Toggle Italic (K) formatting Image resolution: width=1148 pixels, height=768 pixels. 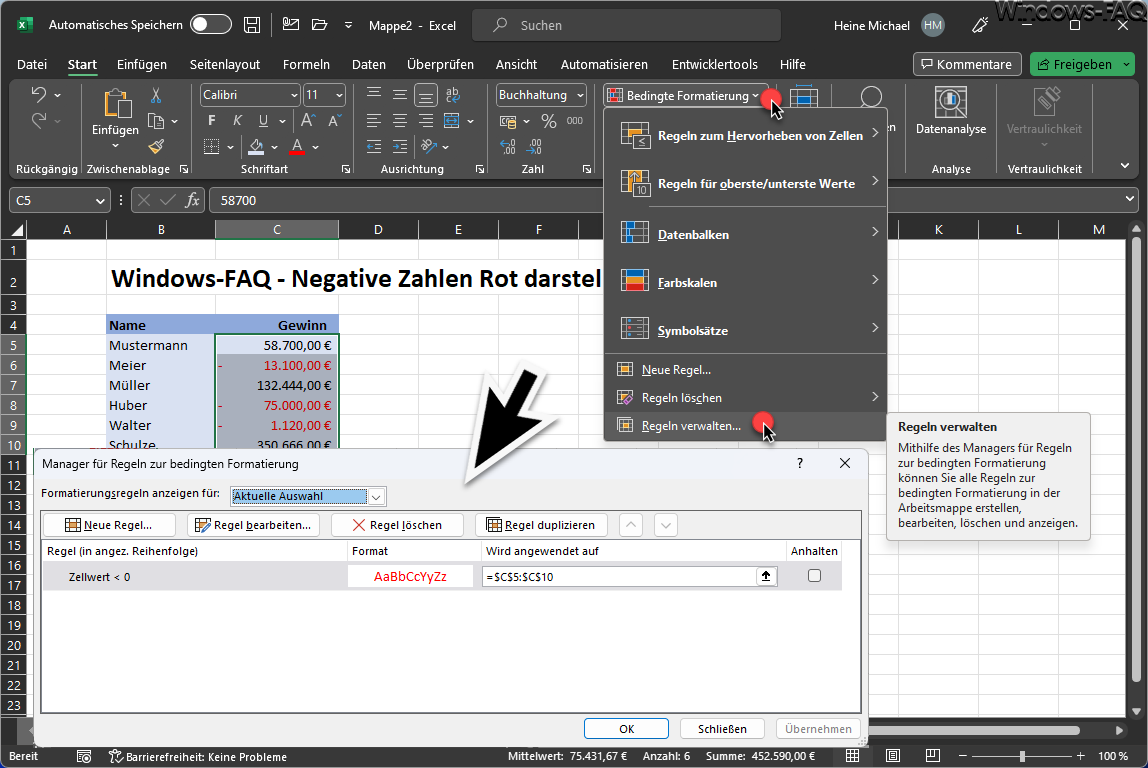tap(237, 121)
